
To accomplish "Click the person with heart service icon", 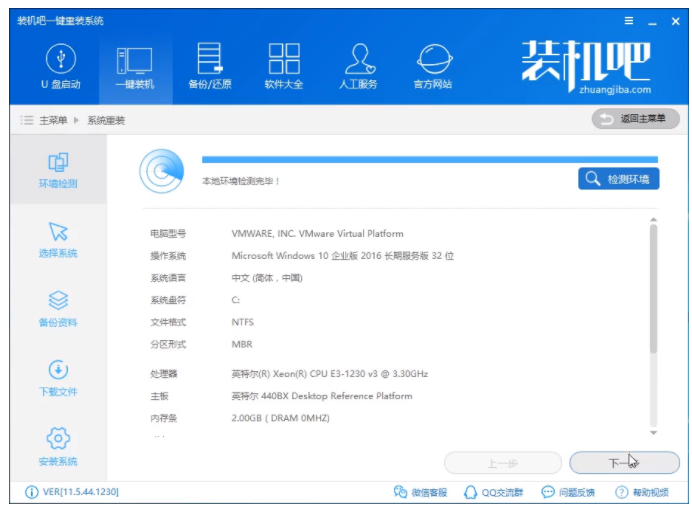I will tap(360, 58).
